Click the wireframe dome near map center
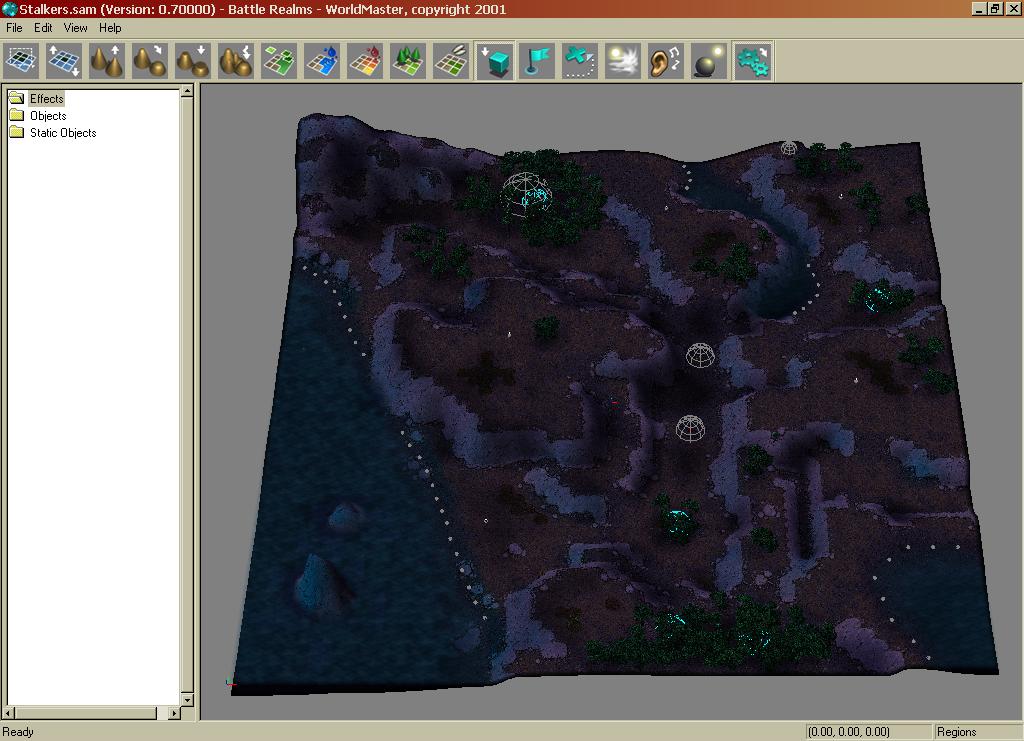 (700, 355)
